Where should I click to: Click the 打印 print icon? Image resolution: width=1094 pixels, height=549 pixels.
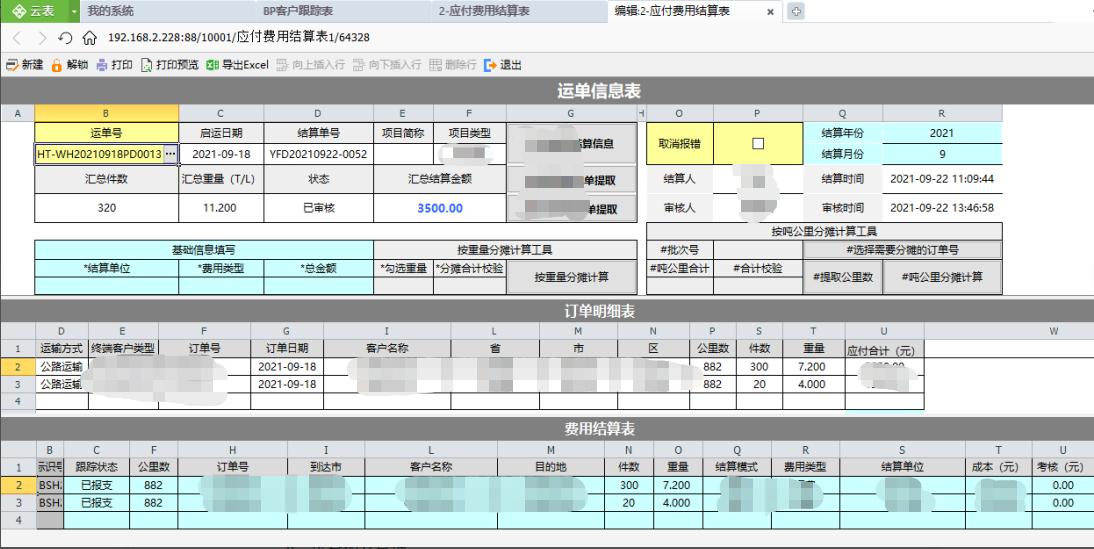pyautogui.click(x=102, y=65)
